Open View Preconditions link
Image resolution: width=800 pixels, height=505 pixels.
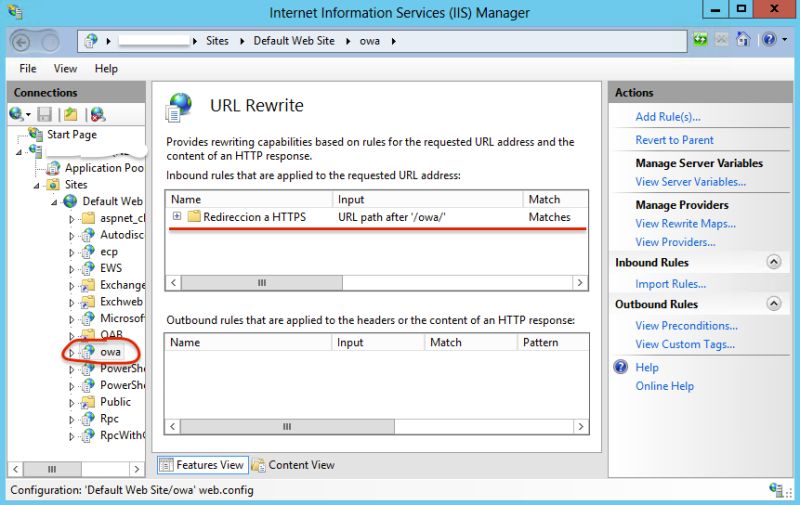tap(686, 325)
